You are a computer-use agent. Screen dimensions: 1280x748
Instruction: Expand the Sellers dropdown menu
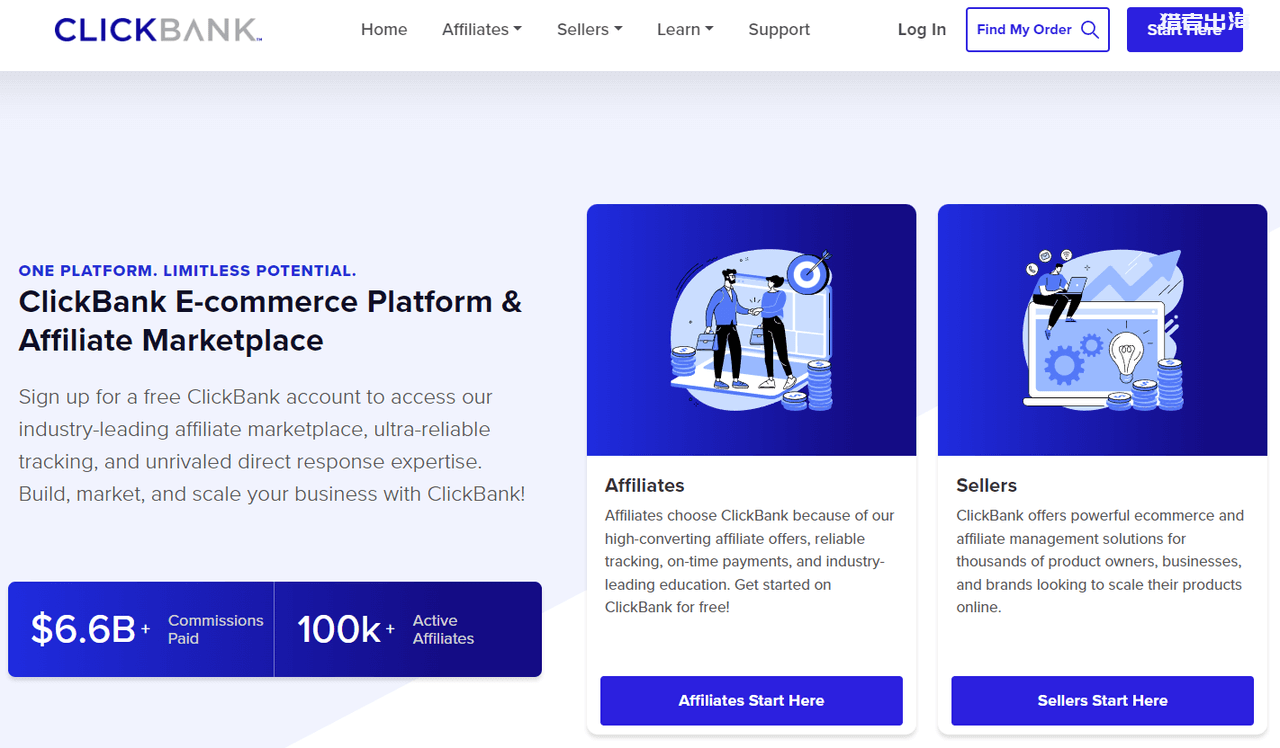[x=590, y=30]
